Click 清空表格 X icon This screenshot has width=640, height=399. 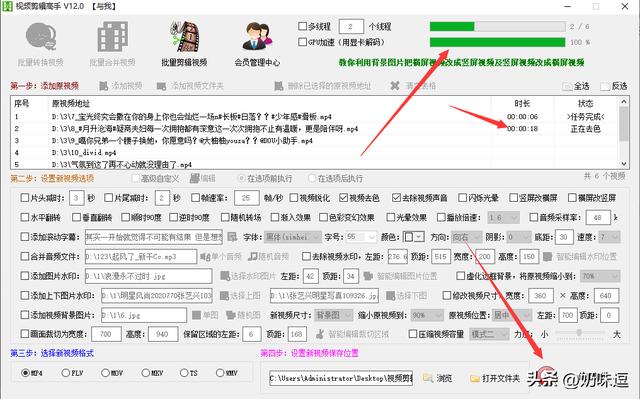(395, 86)
